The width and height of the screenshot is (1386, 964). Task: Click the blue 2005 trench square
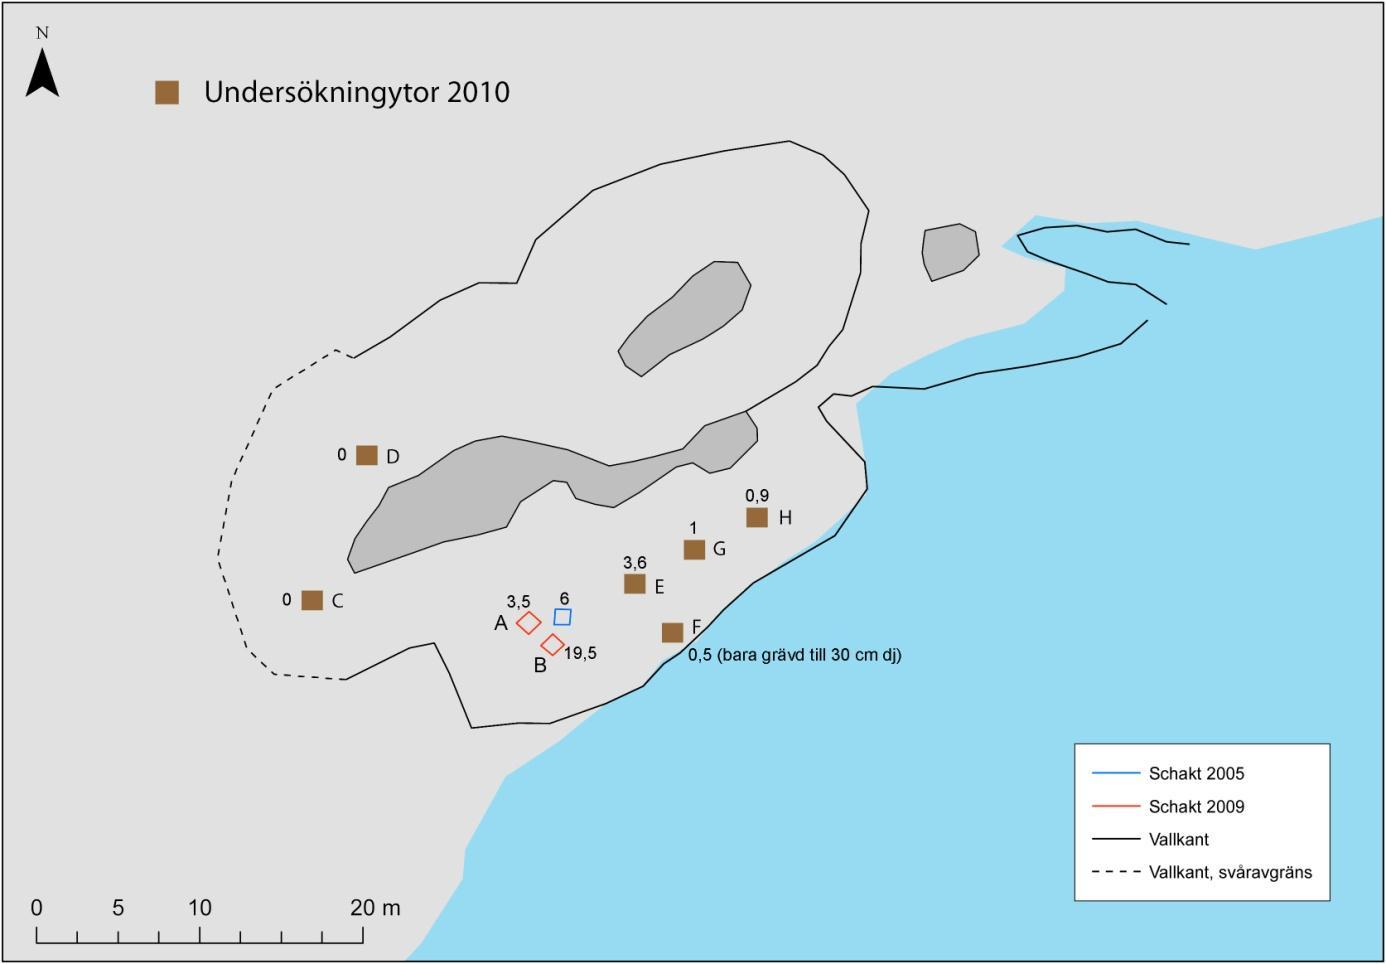[x=563, y=617]
